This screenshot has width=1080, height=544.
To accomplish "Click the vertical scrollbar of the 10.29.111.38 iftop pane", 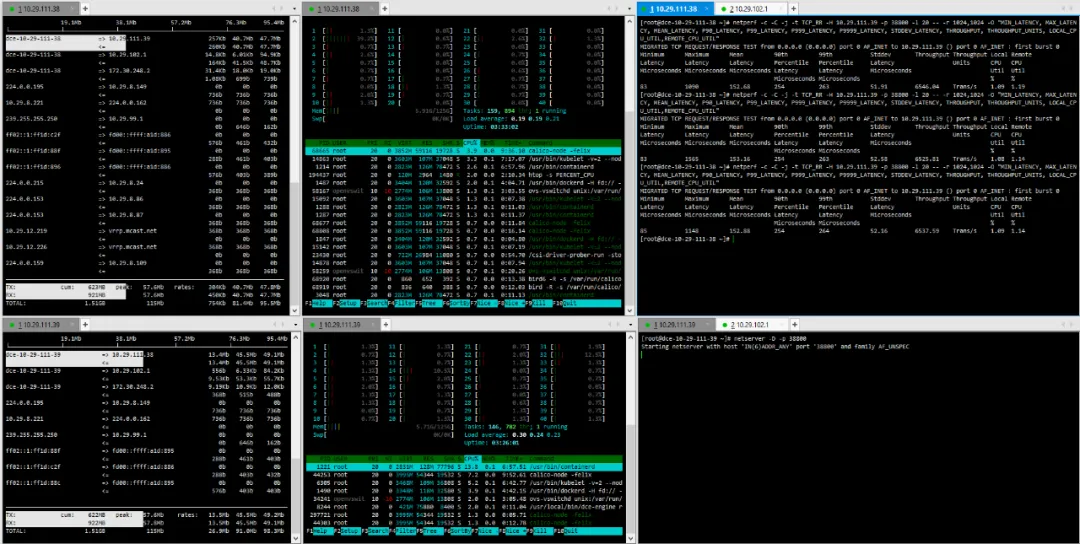I will pos(294,165).
